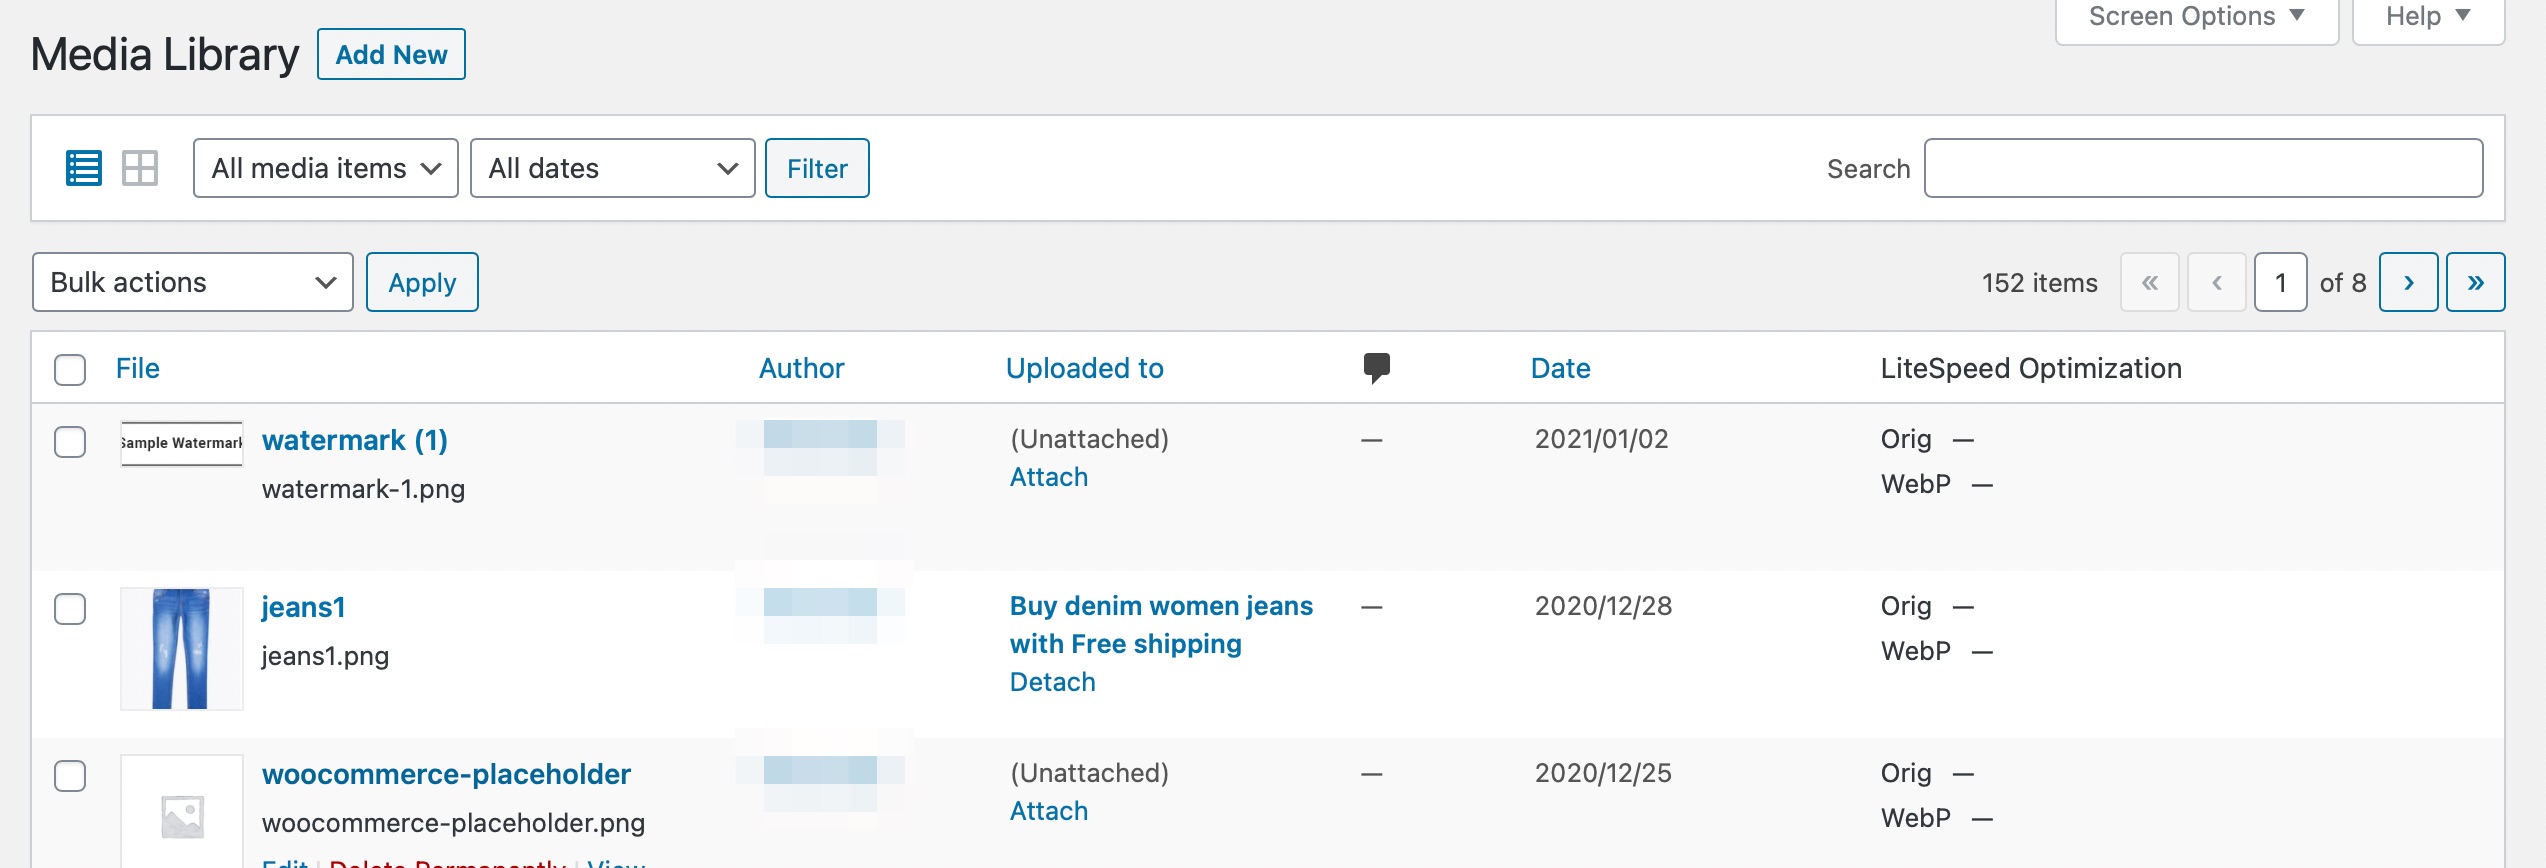Open the Bulk actions dropdown
Screen dimensions: 2546x868
pyautogui.click(x=192, y=283)
